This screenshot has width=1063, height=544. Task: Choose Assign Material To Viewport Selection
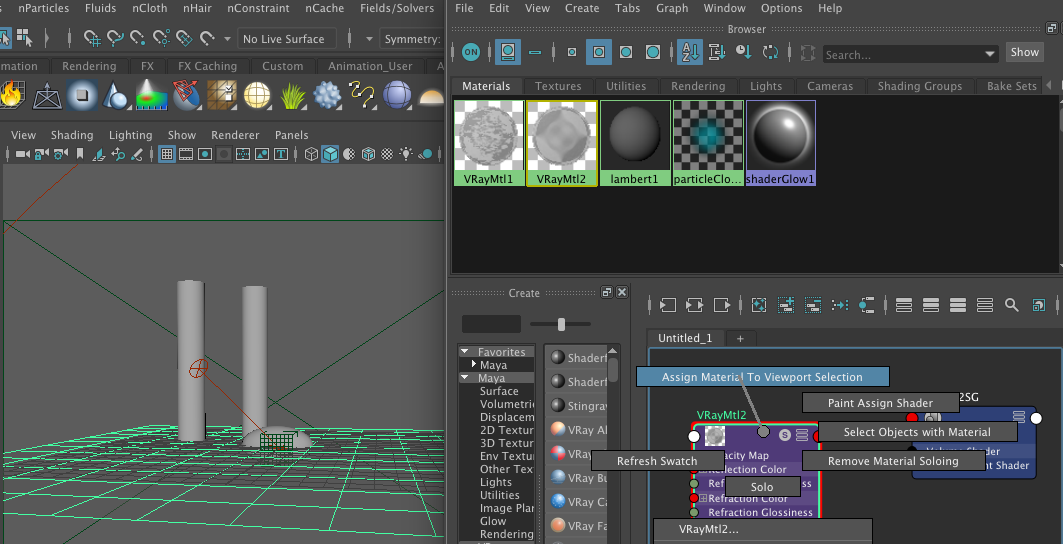coord(762,377)
